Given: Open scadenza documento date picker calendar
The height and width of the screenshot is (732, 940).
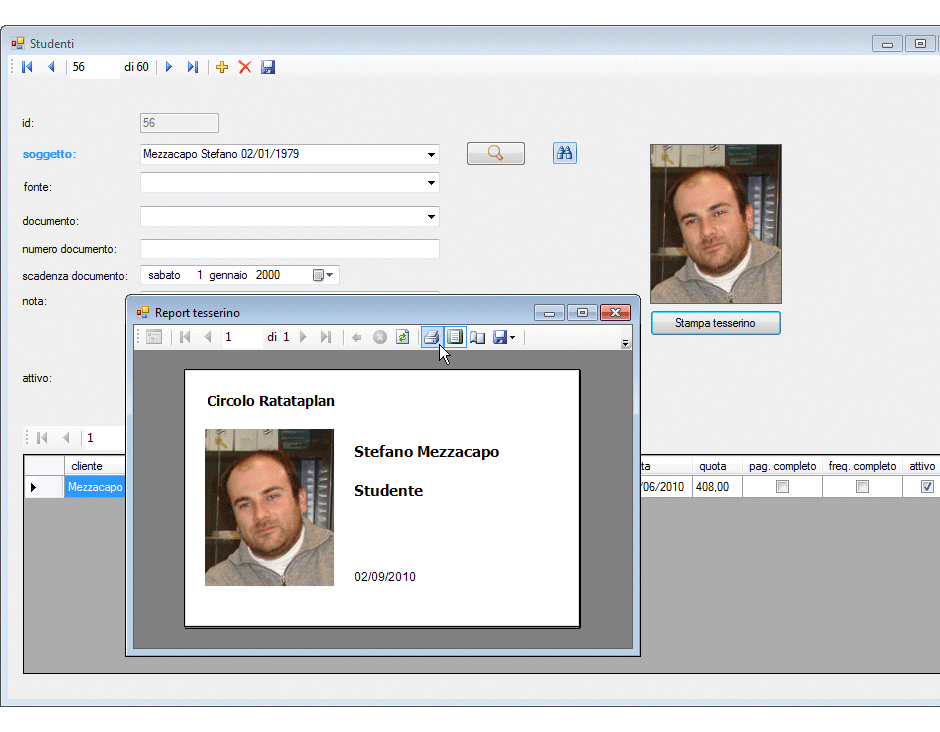Looking at the screenshot, I should 323,275.
